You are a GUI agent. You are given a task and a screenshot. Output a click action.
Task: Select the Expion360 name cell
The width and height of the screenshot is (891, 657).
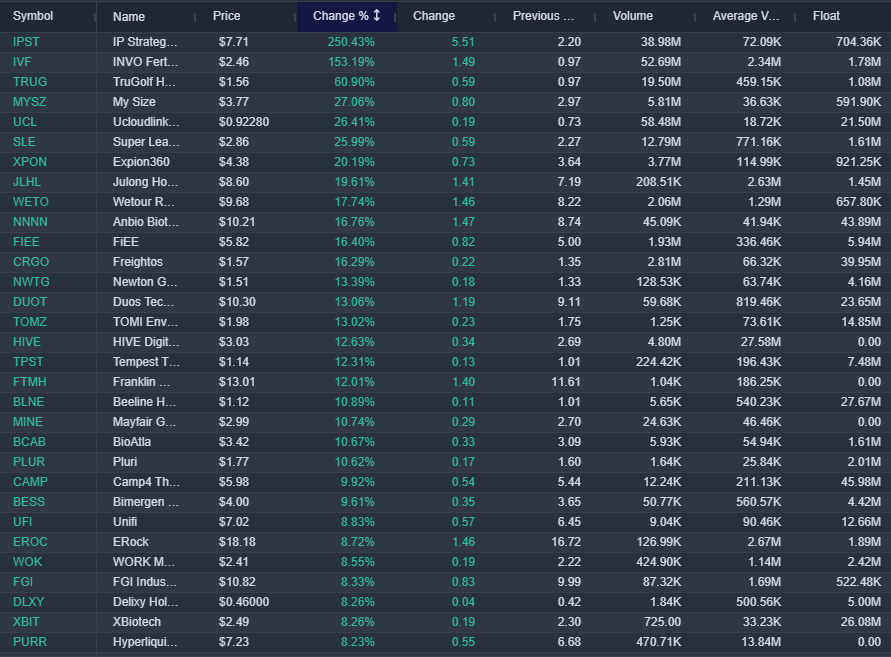pos(141,162)
